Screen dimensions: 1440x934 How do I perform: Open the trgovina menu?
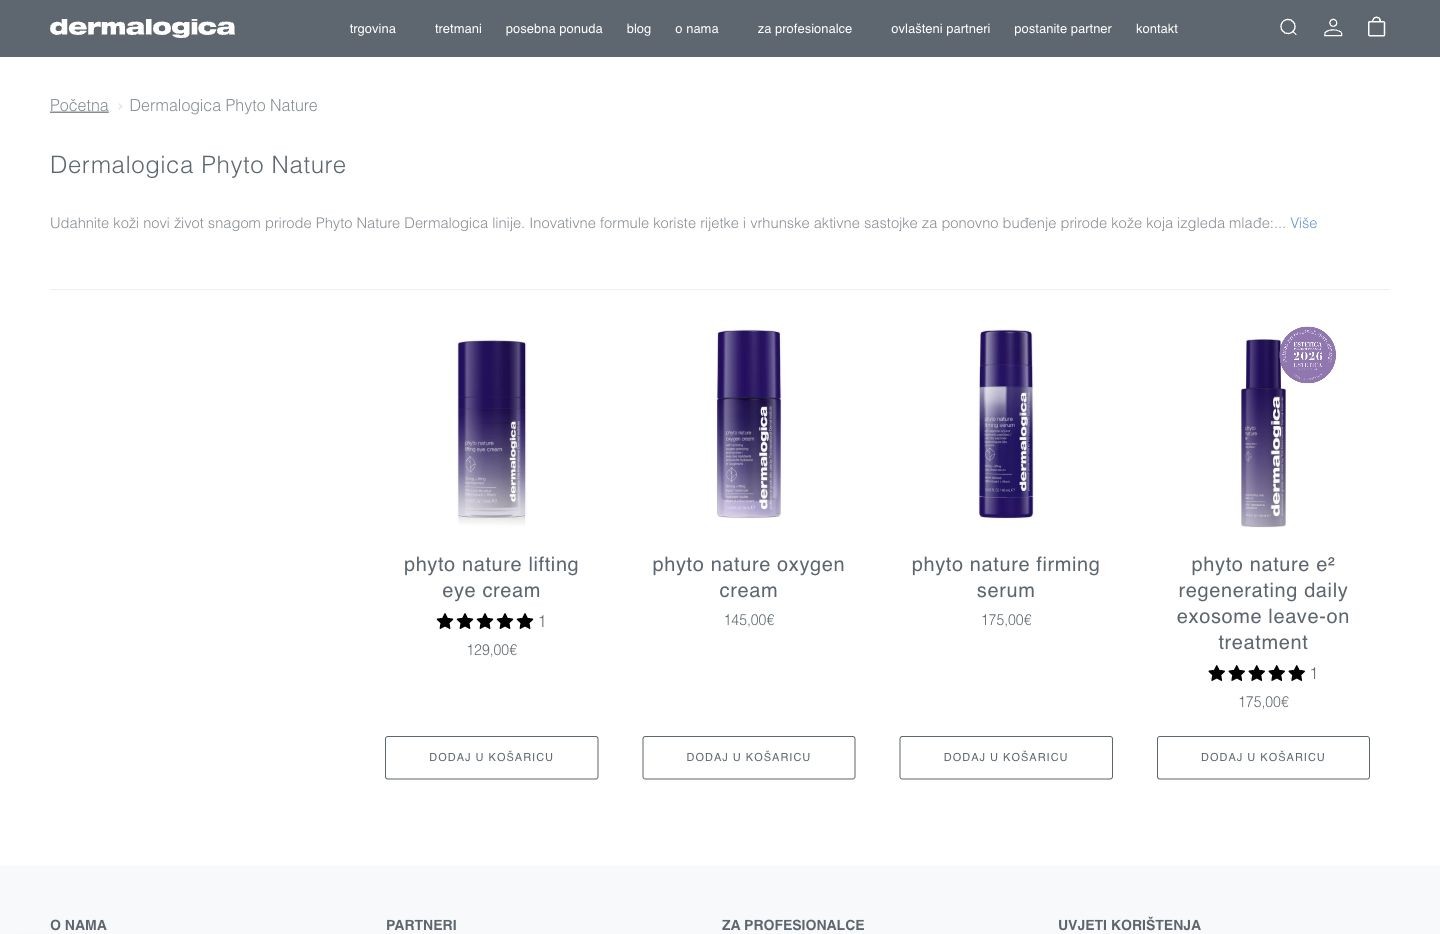pyautogui.click(x=373, y=29)
